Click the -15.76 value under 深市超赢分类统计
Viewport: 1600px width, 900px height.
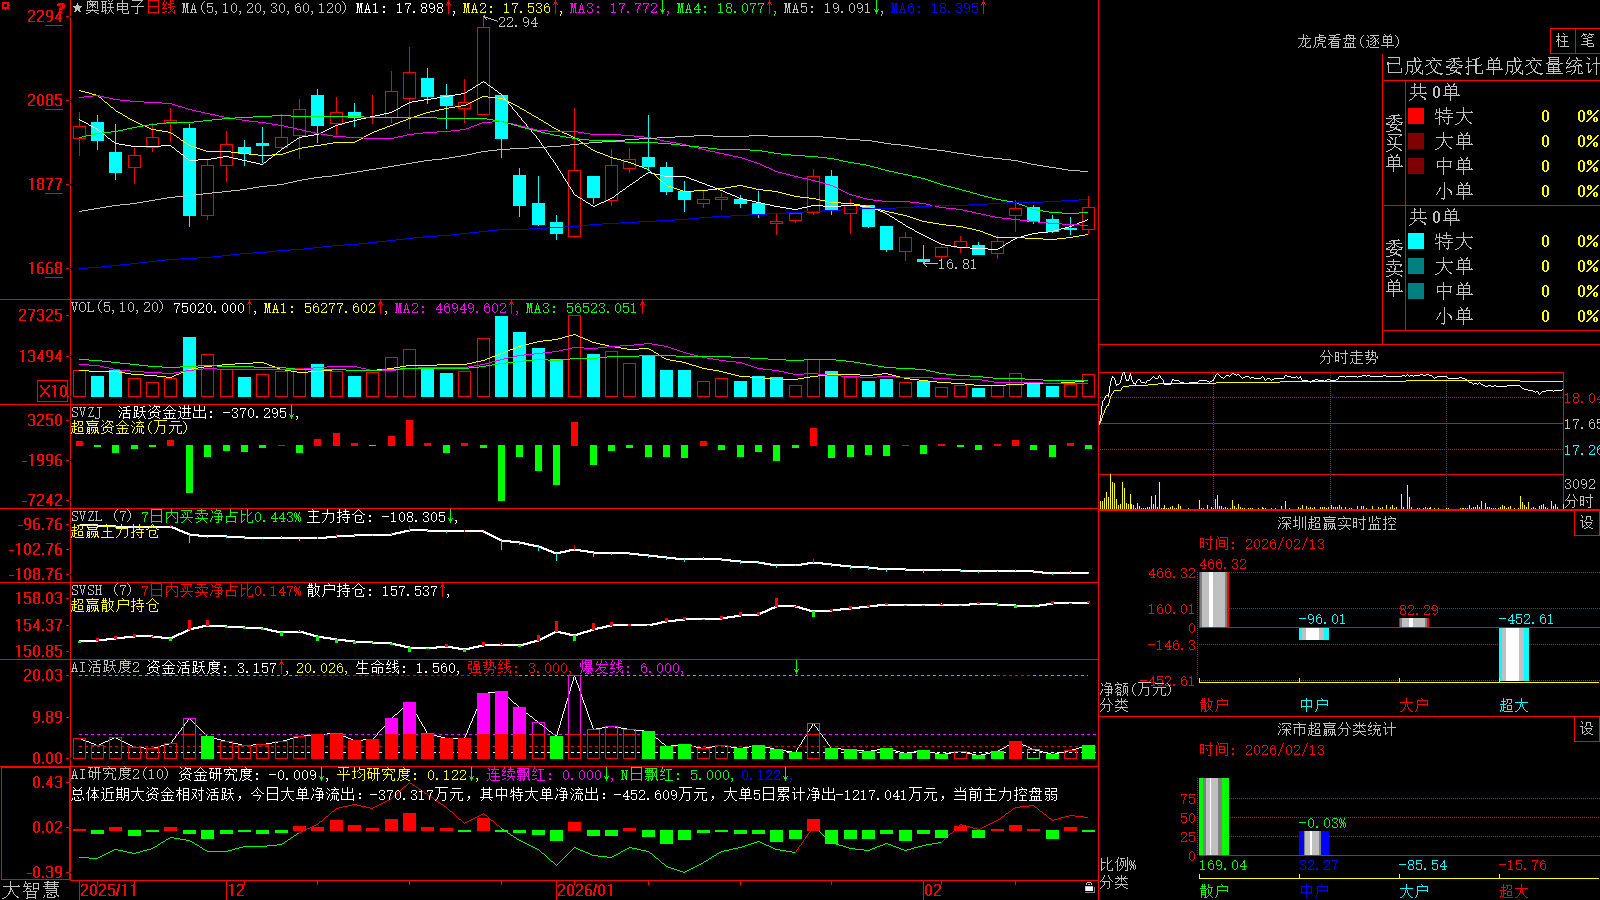pyautogui.click(x=1522, y=865)
